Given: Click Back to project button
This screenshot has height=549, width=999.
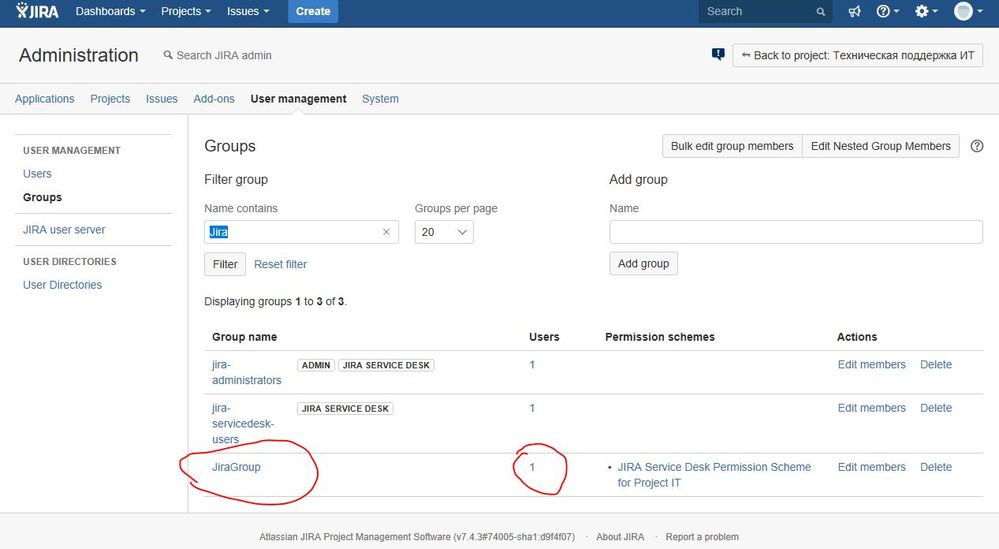Looking at the screenshot, I should (858, 55).
